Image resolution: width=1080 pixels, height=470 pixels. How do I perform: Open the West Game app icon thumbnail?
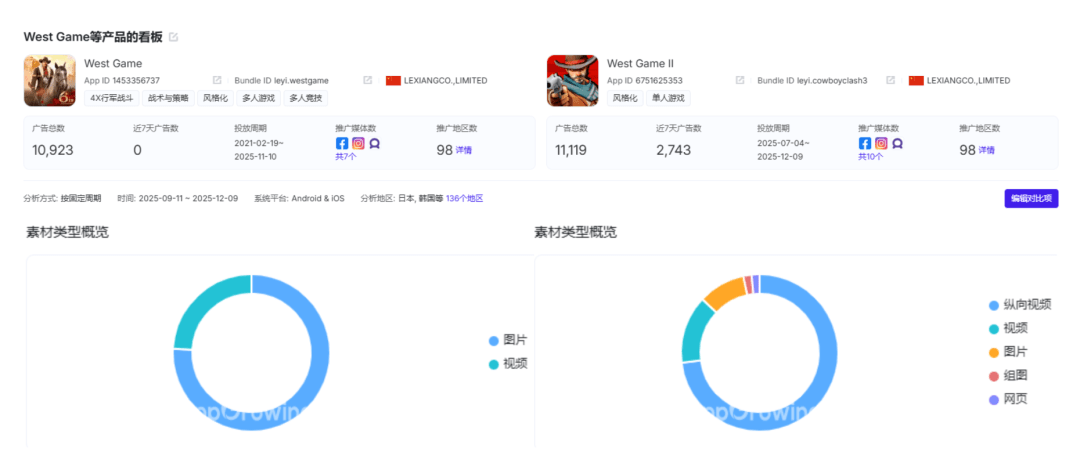pyautogui.click(x=50, y=81)
